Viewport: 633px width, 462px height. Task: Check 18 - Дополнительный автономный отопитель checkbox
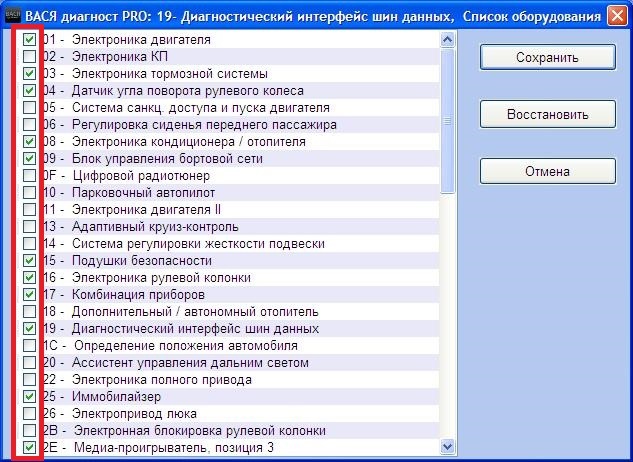[29, 311]
